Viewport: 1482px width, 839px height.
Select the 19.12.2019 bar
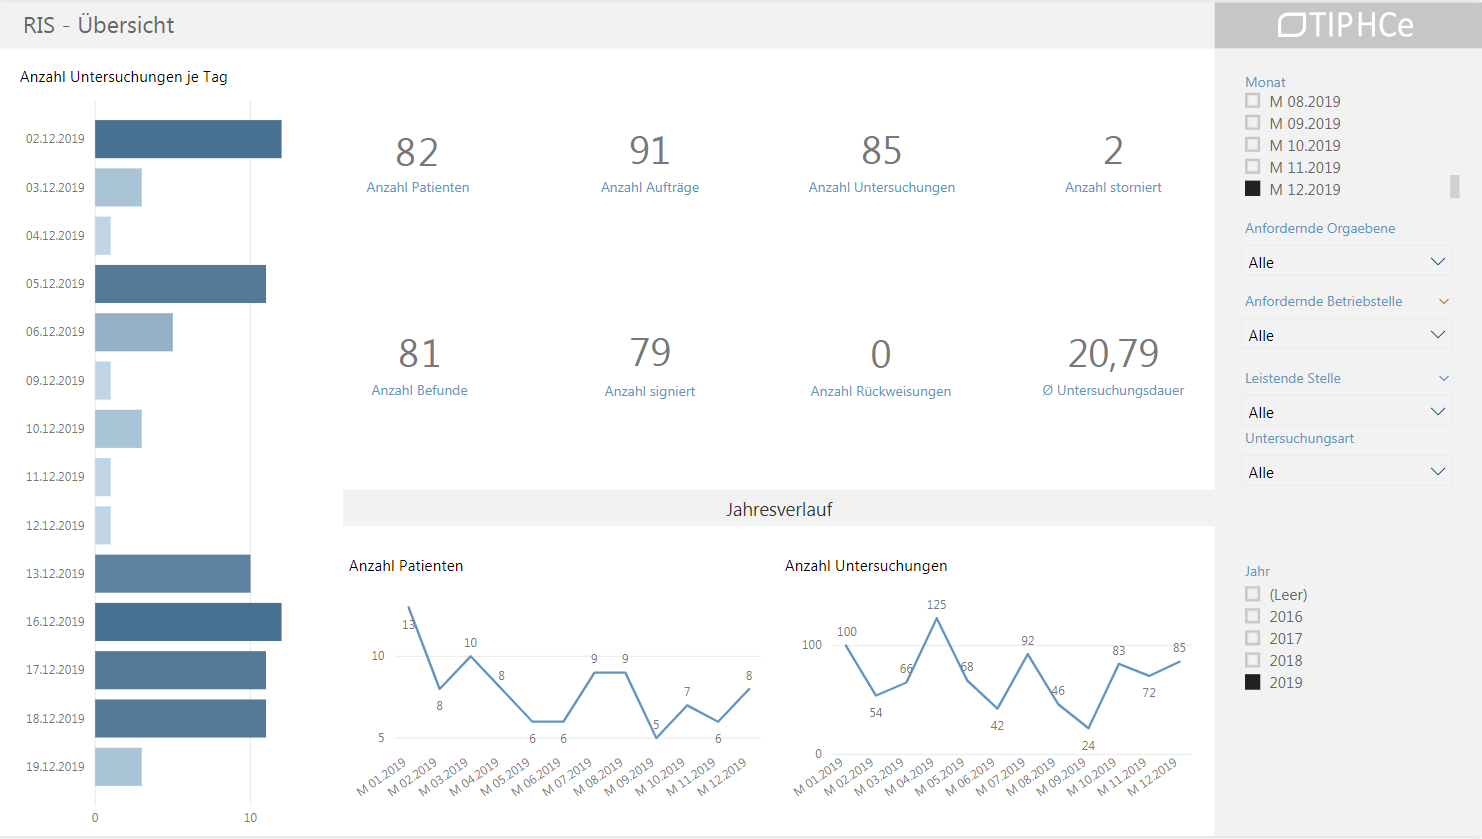tap(118, 767)
